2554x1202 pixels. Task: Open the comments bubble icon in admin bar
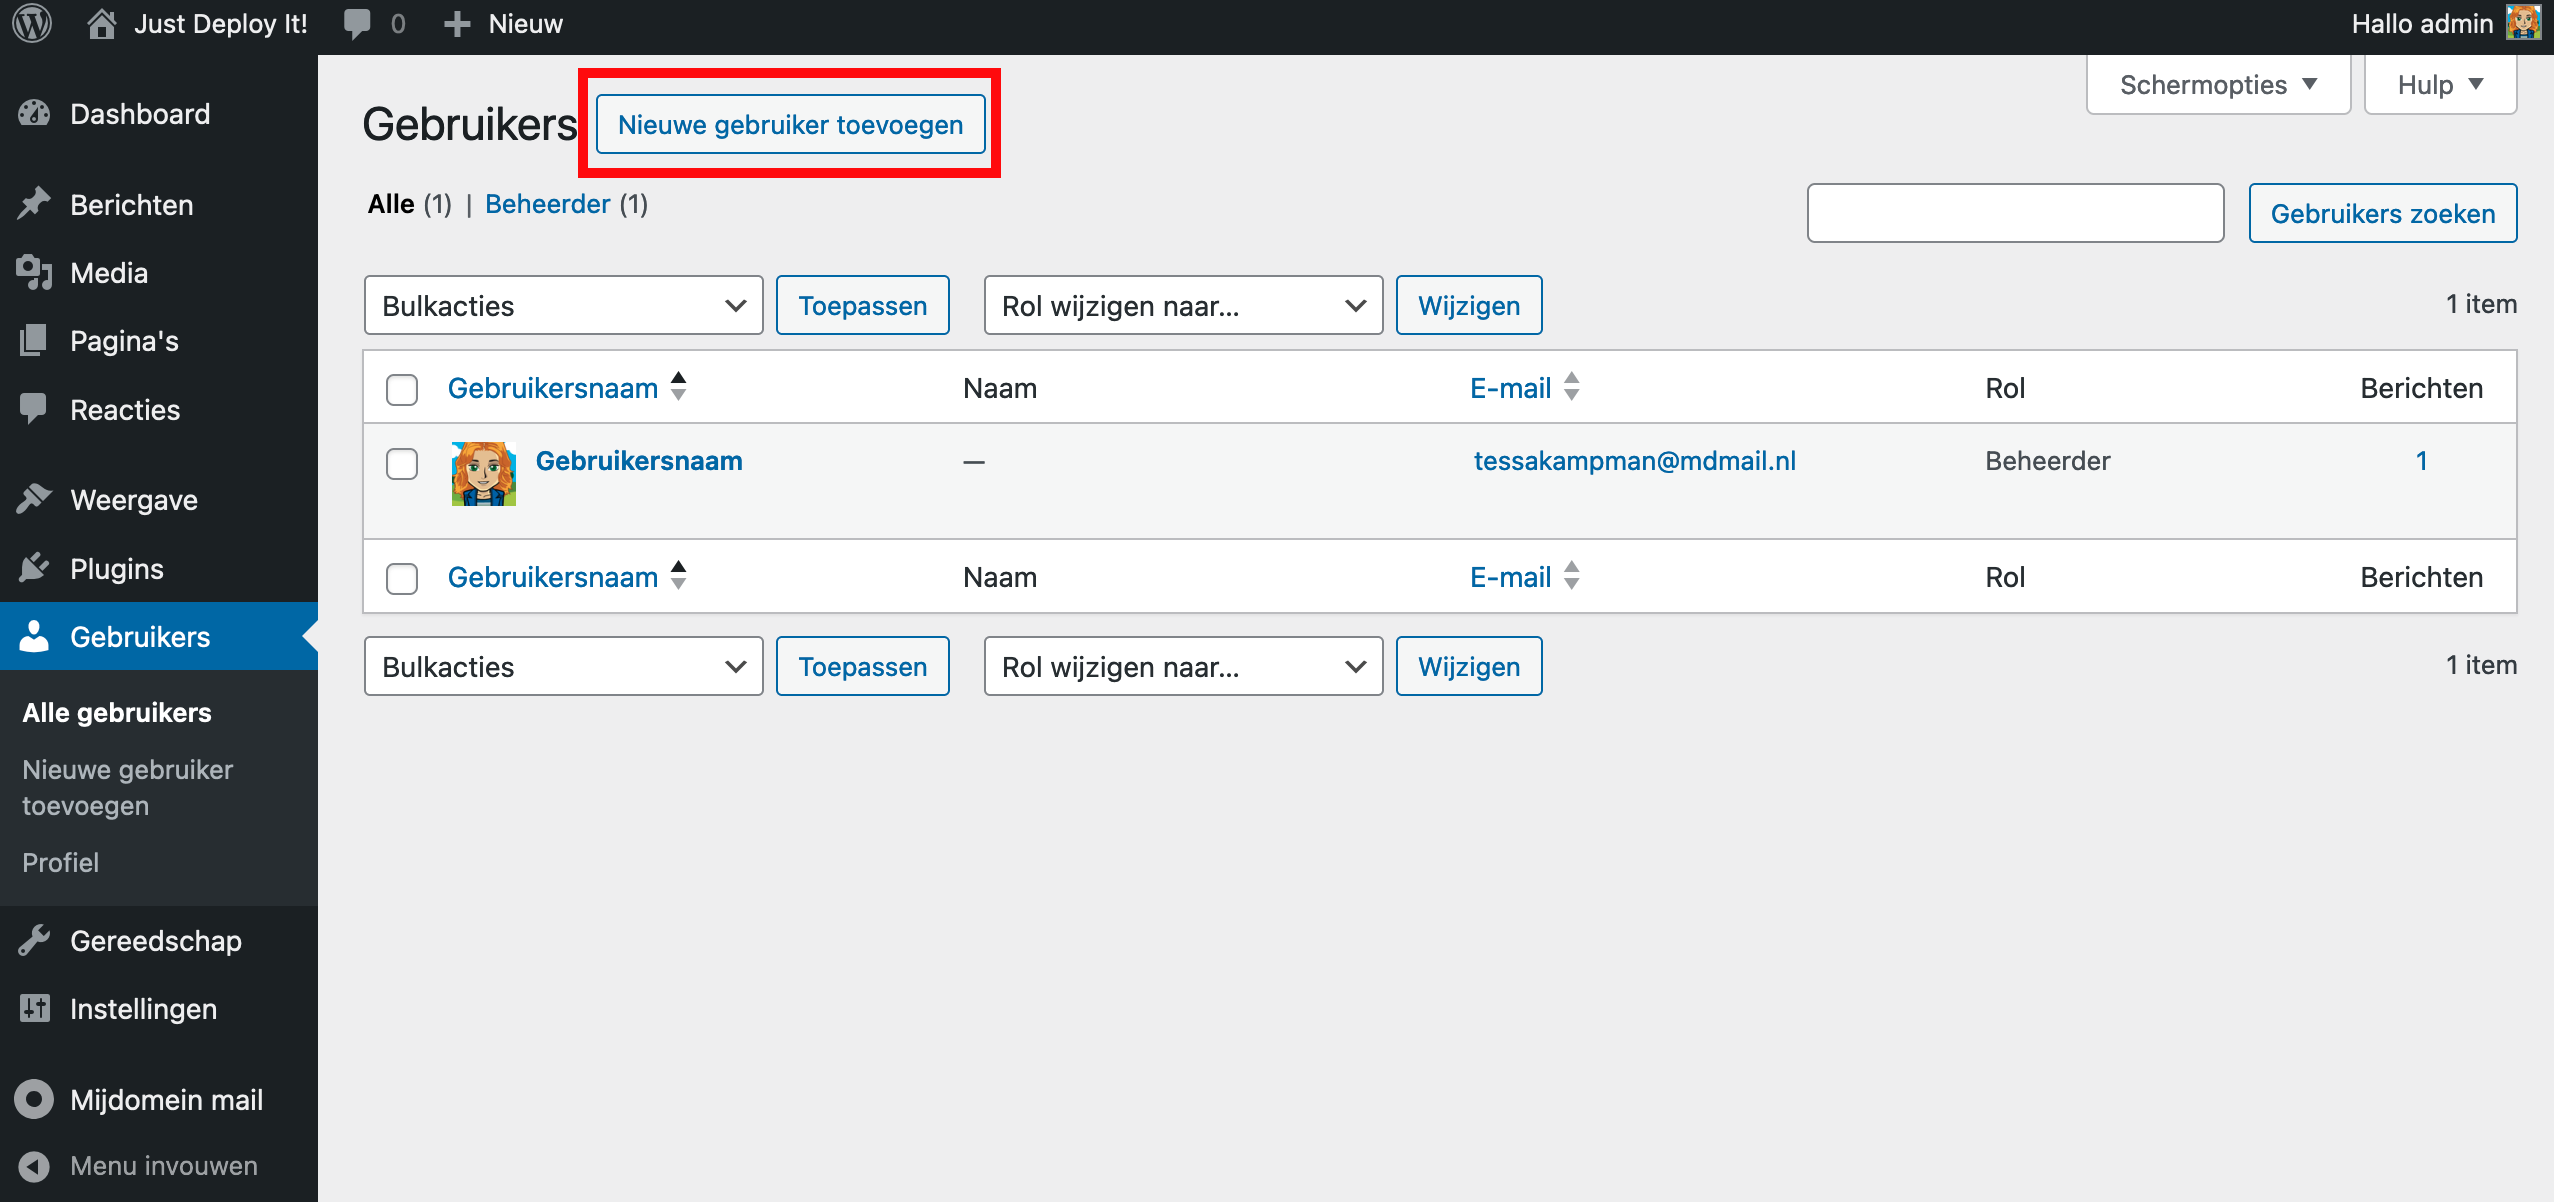pos(357,23)
